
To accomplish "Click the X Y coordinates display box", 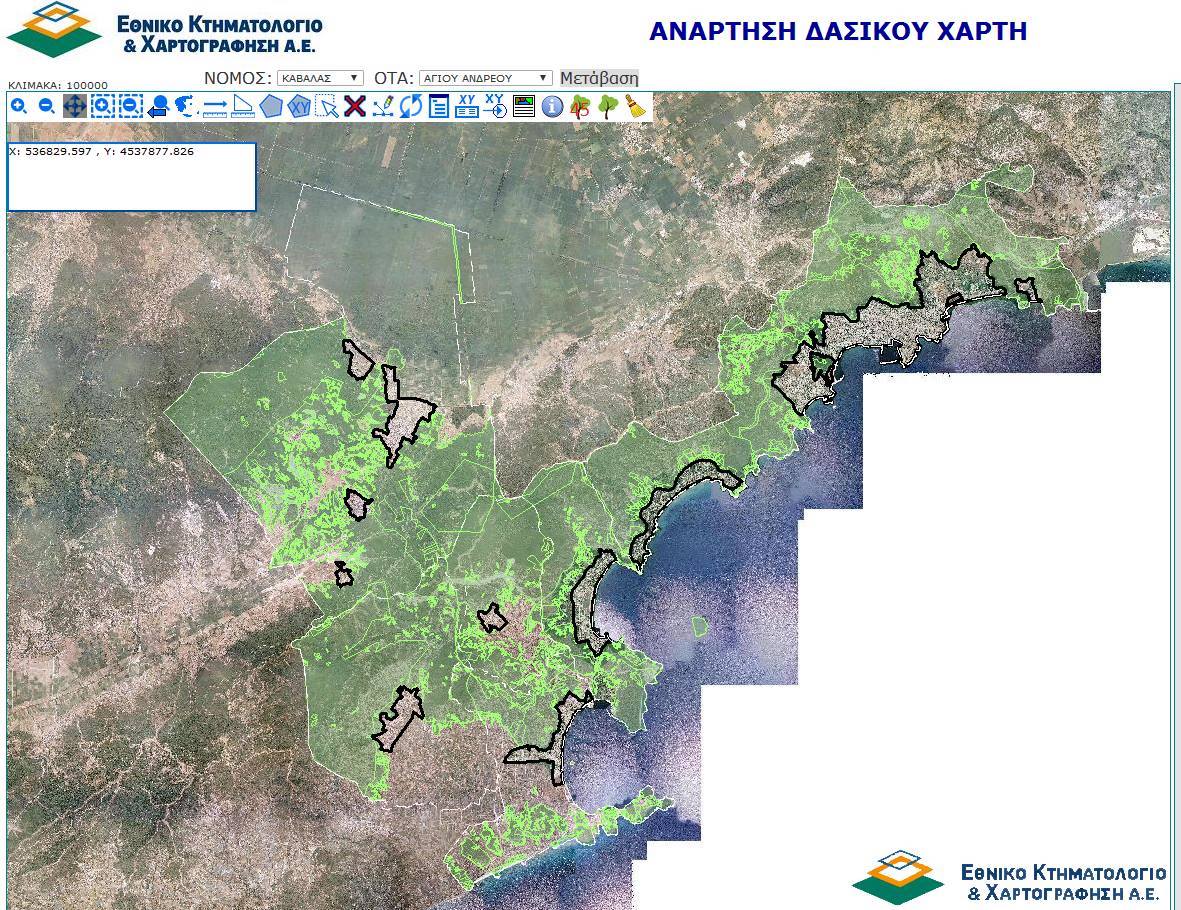I will [131, 177].
